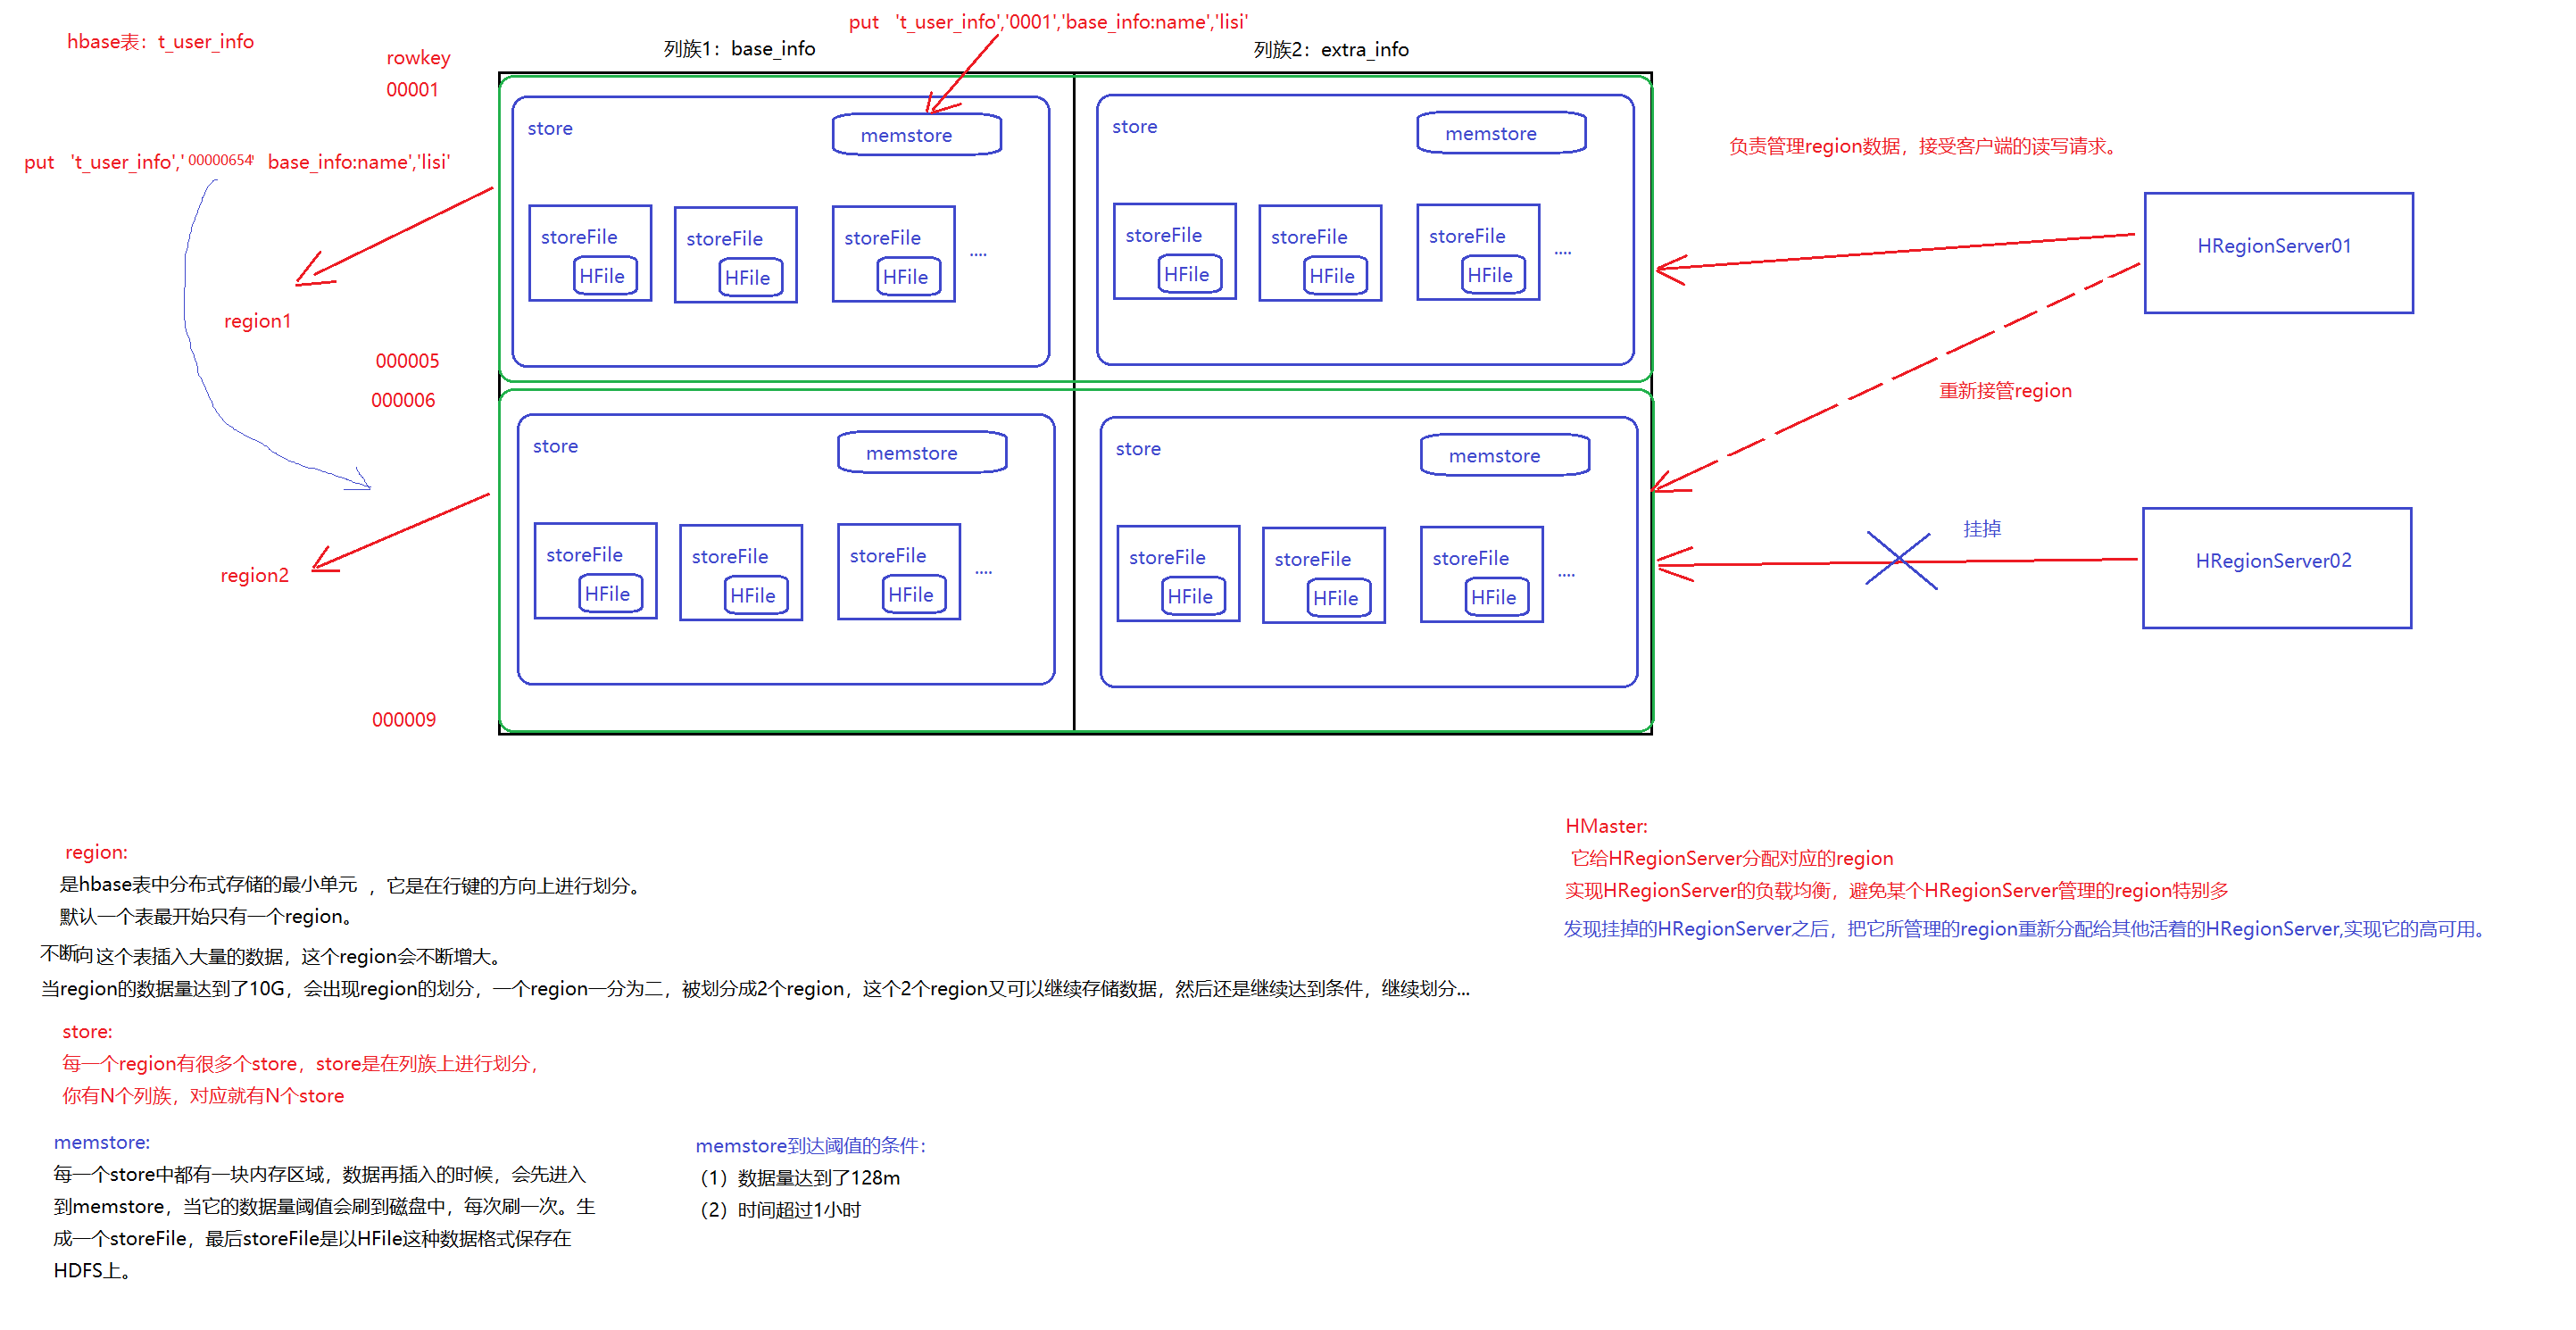
Task: Select the 'region1' label
Action: click(257, 321)
